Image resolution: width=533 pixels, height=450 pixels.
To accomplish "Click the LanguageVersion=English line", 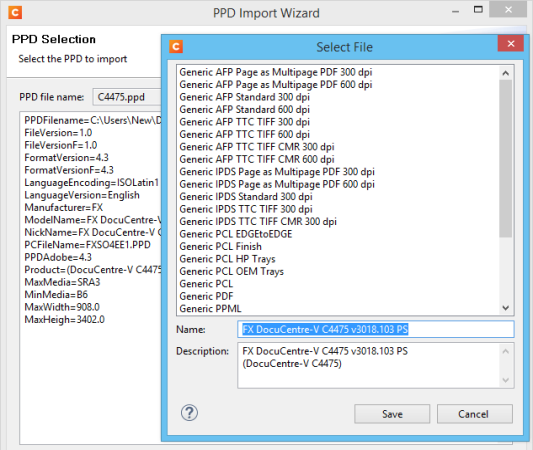I will click(82, 195).
